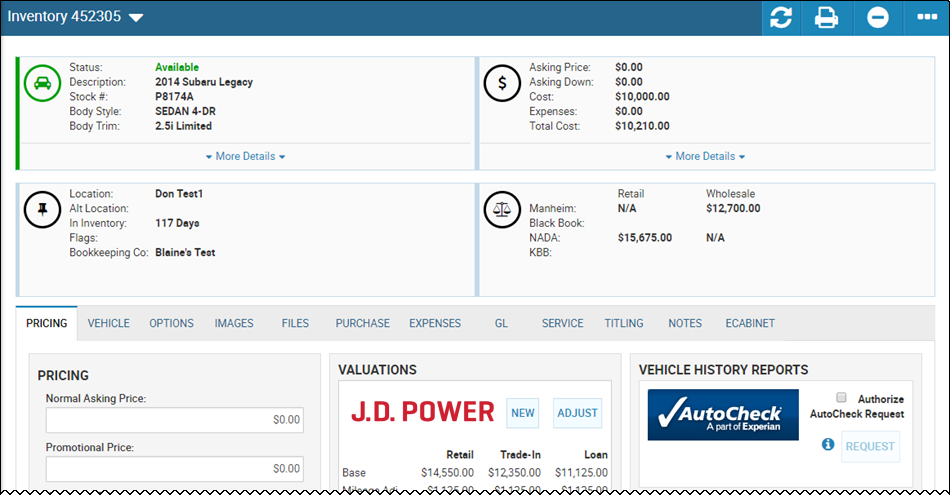This screenshot has width=950, height=496.
Task: Click the pushpin location icon
Action: tap(42, 210)
